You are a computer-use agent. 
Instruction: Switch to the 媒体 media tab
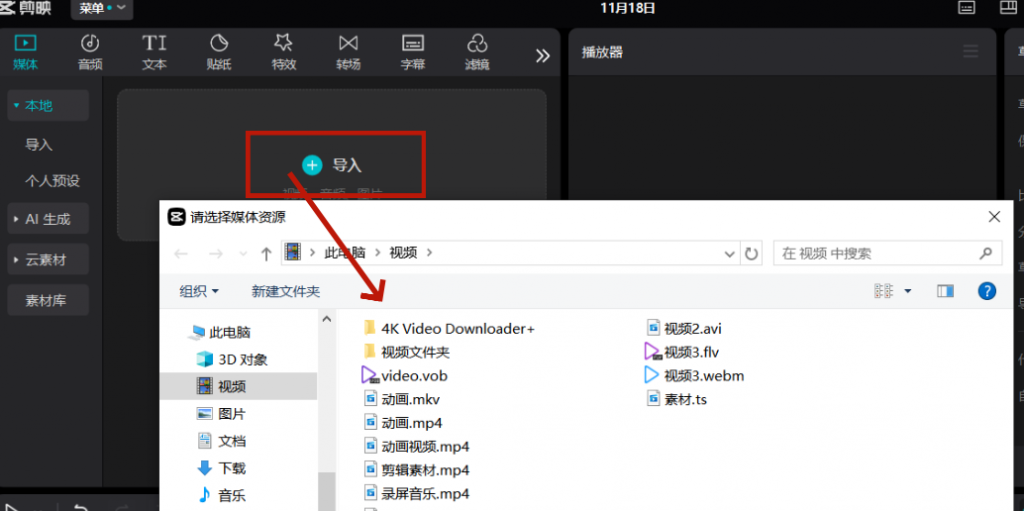click(x=26, y=52)
